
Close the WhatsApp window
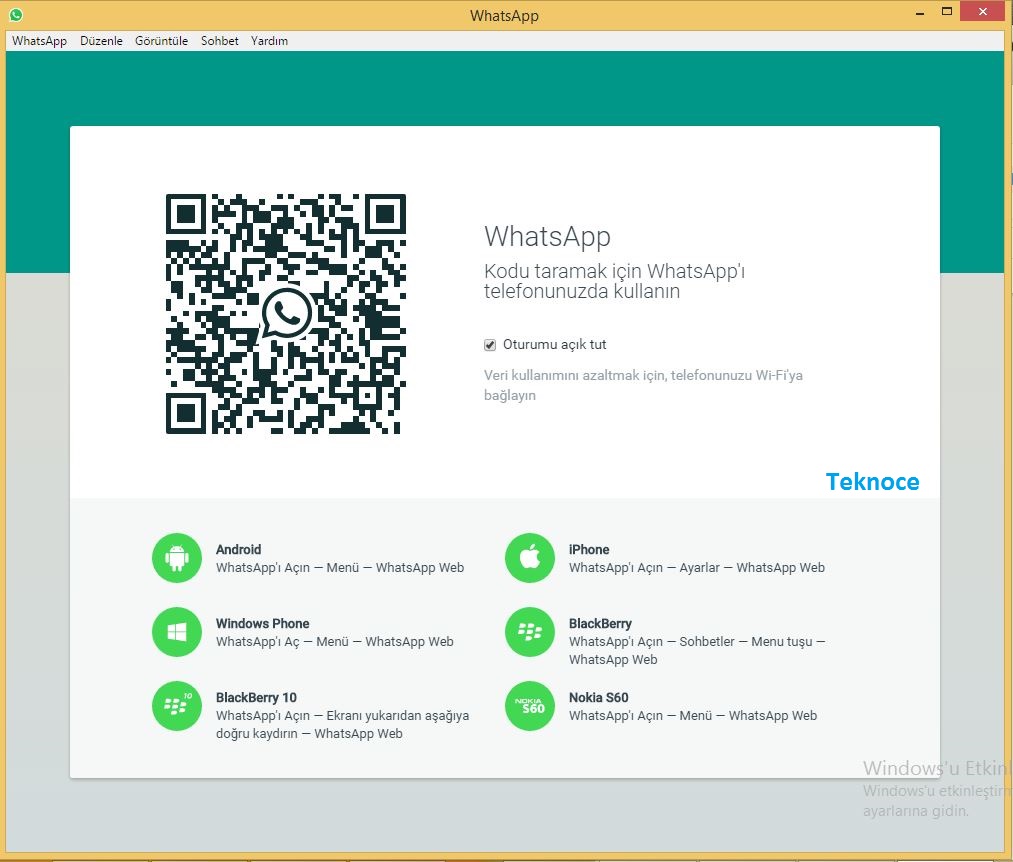[x=983, y=12]
